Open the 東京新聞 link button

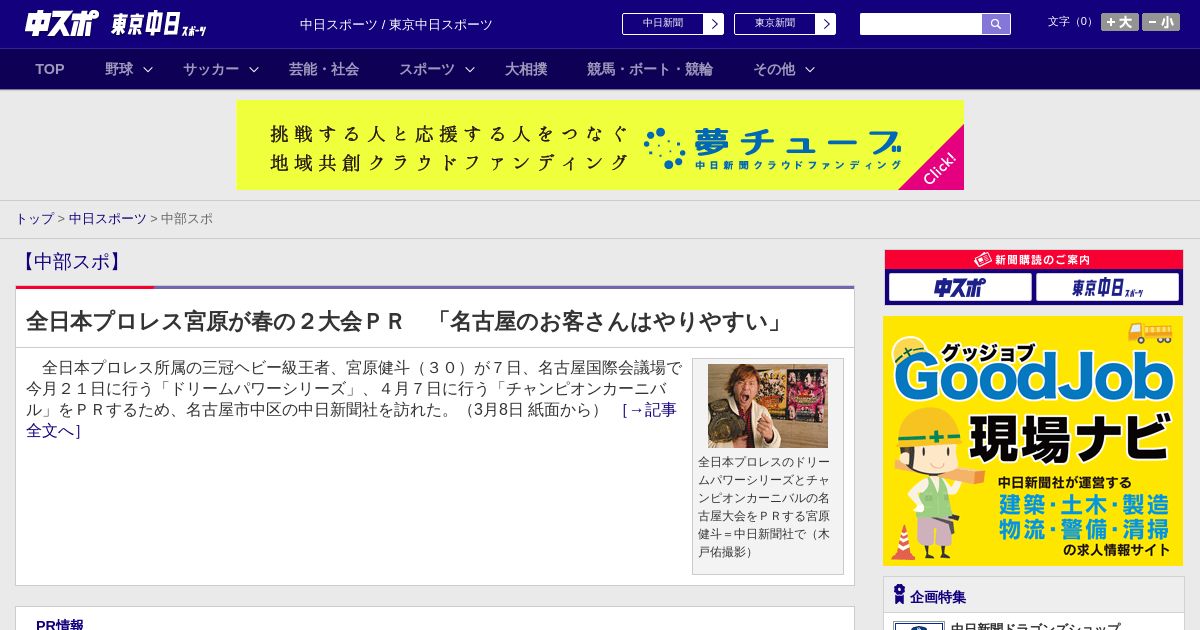click(x=775, y=24)
